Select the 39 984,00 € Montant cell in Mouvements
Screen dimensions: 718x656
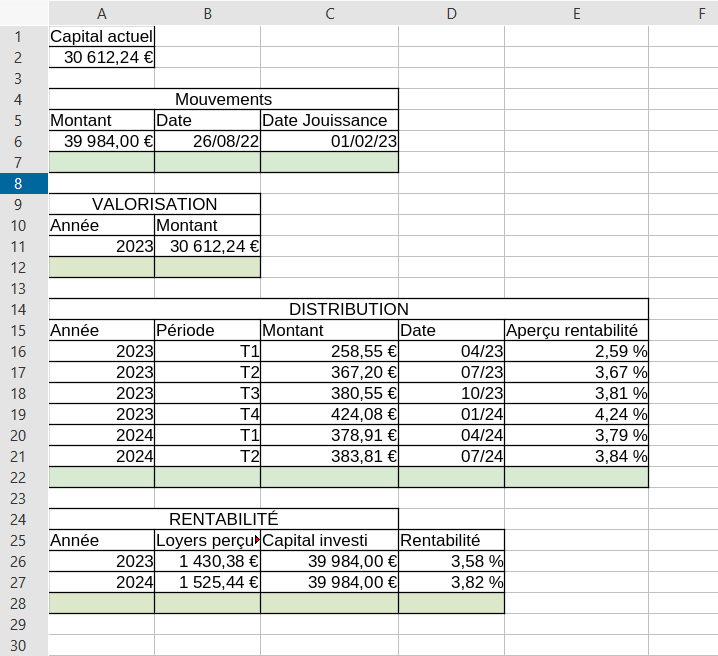[x=102, y=141]
